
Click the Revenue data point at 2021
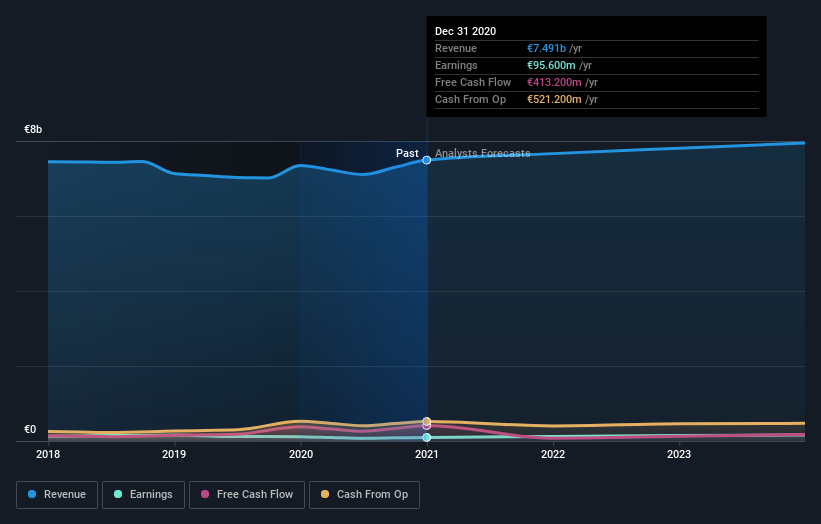pyautogui.click(x=427, y=160)
